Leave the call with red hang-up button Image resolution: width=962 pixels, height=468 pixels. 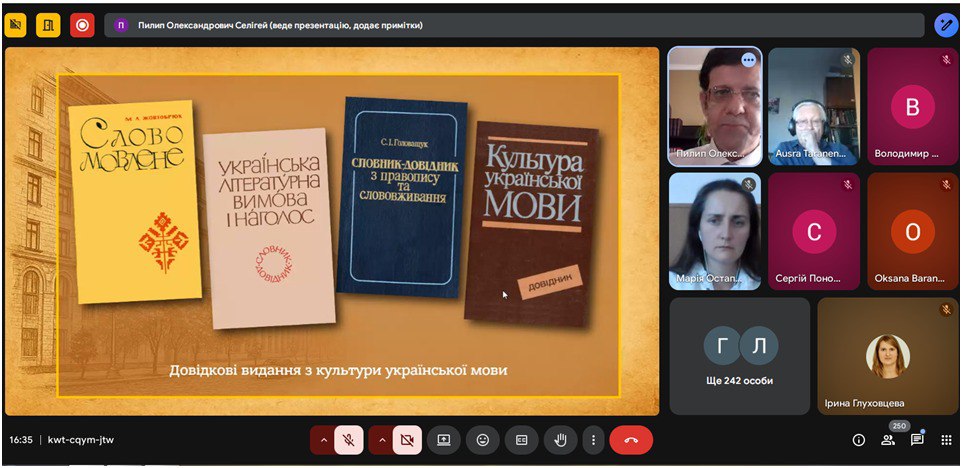[631, 440]
